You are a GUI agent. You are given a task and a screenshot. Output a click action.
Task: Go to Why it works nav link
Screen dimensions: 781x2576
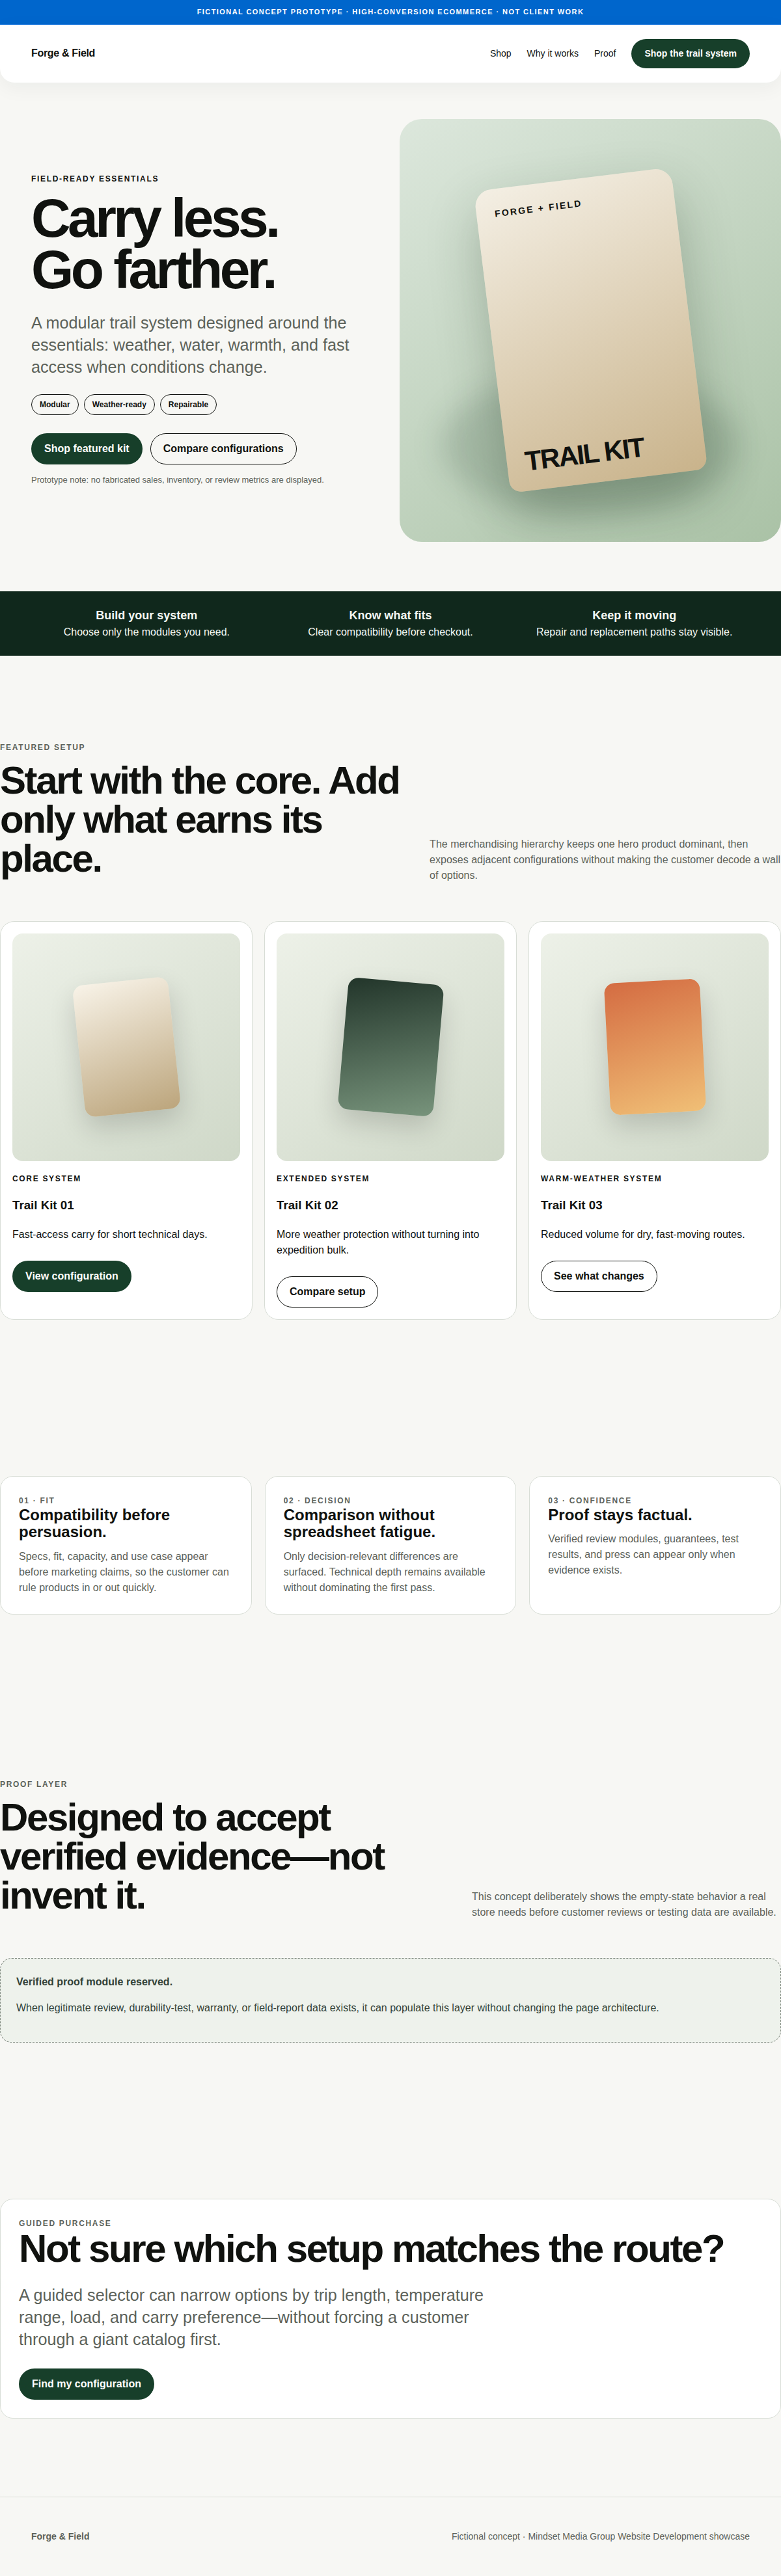click(x=552, y=54)
